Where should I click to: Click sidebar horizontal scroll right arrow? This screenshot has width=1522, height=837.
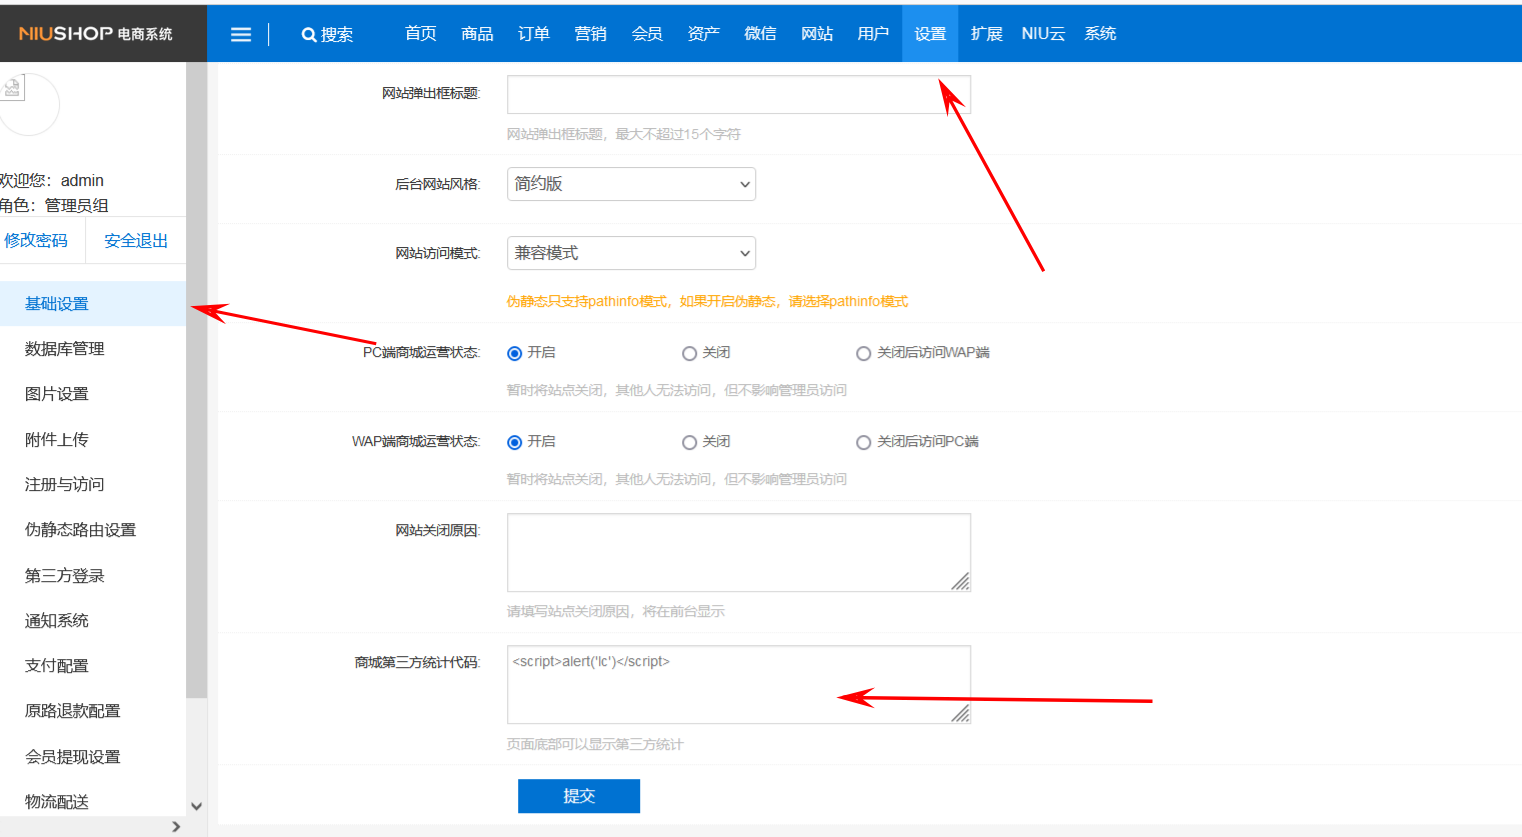[x=176, y=827]
